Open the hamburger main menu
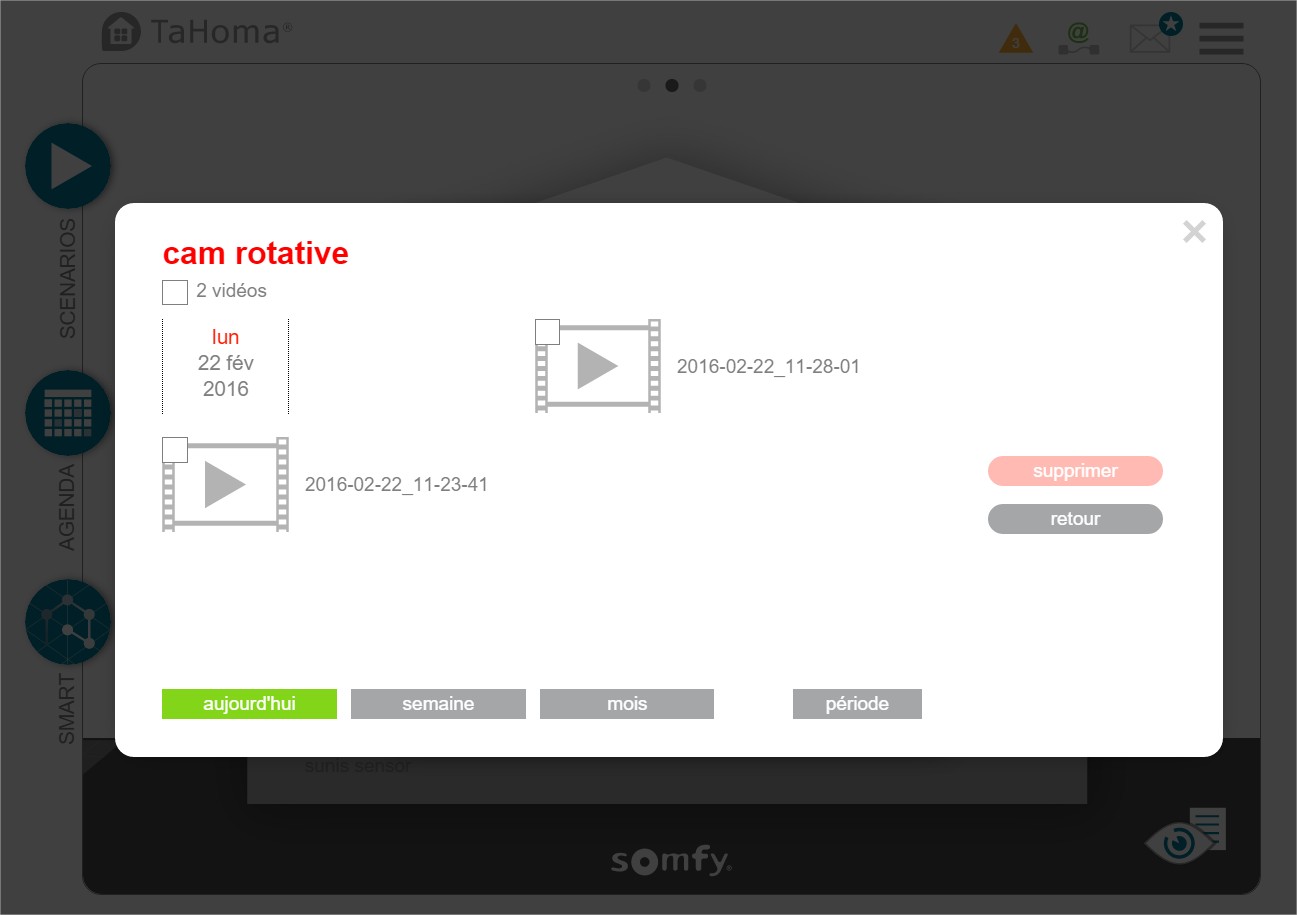This screenshot has height=915, width=1297. 1221,39
